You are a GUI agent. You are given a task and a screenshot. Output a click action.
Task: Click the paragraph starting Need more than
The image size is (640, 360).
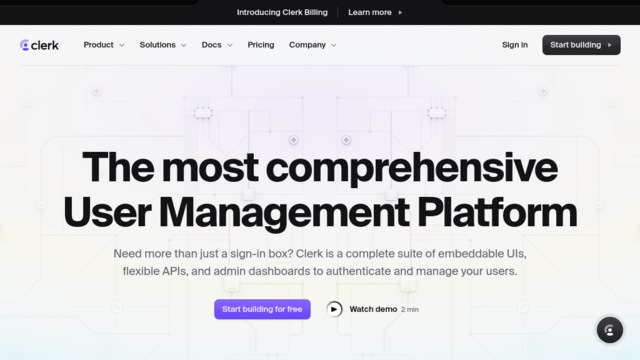pyautogui.click(x=320, y=262)
